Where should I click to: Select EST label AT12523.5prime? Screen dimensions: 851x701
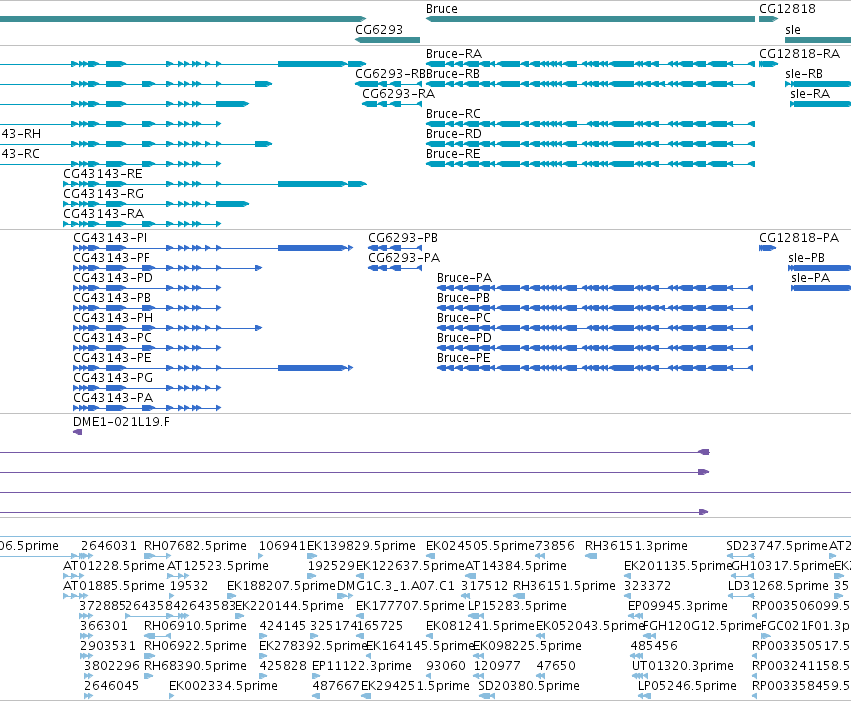point(218,566)
